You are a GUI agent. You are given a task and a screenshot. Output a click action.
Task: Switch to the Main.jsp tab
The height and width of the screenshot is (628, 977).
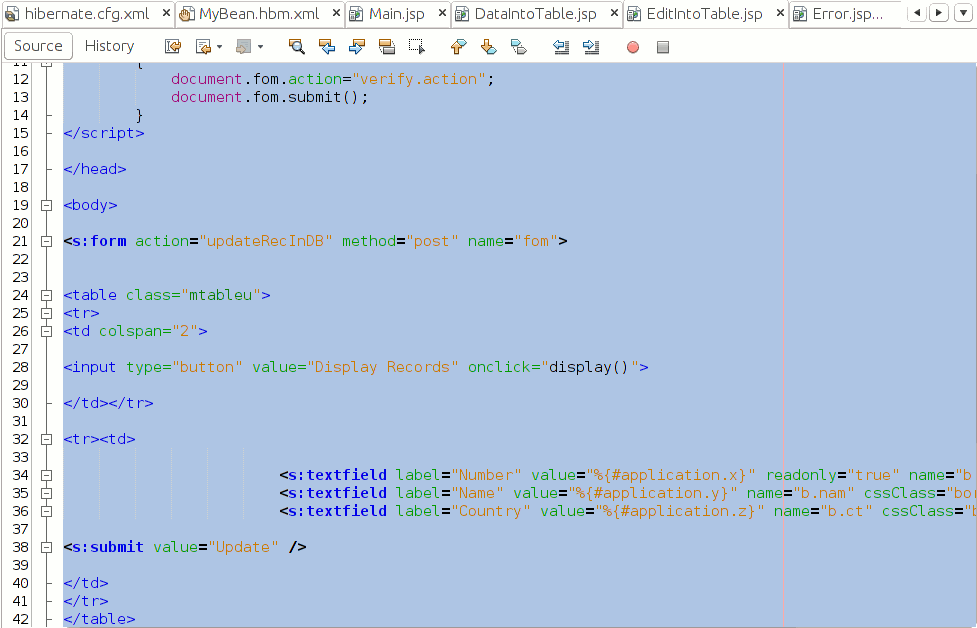pos(397,14)
